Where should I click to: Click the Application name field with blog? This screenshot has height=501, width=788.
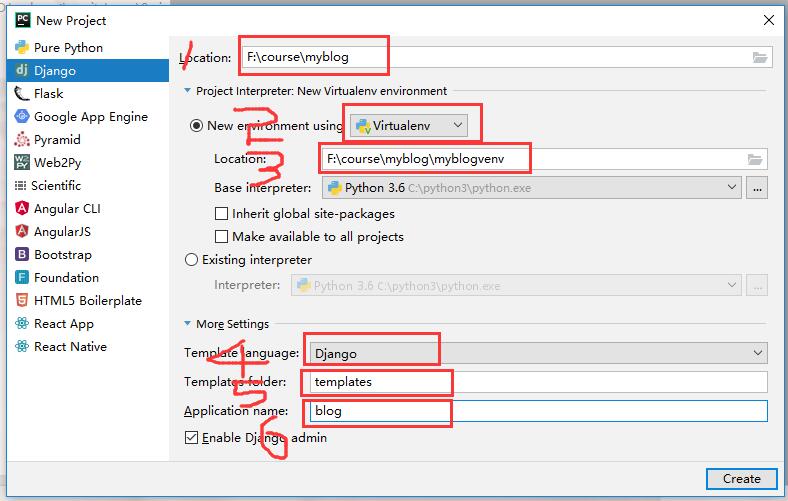coord(538,411)
